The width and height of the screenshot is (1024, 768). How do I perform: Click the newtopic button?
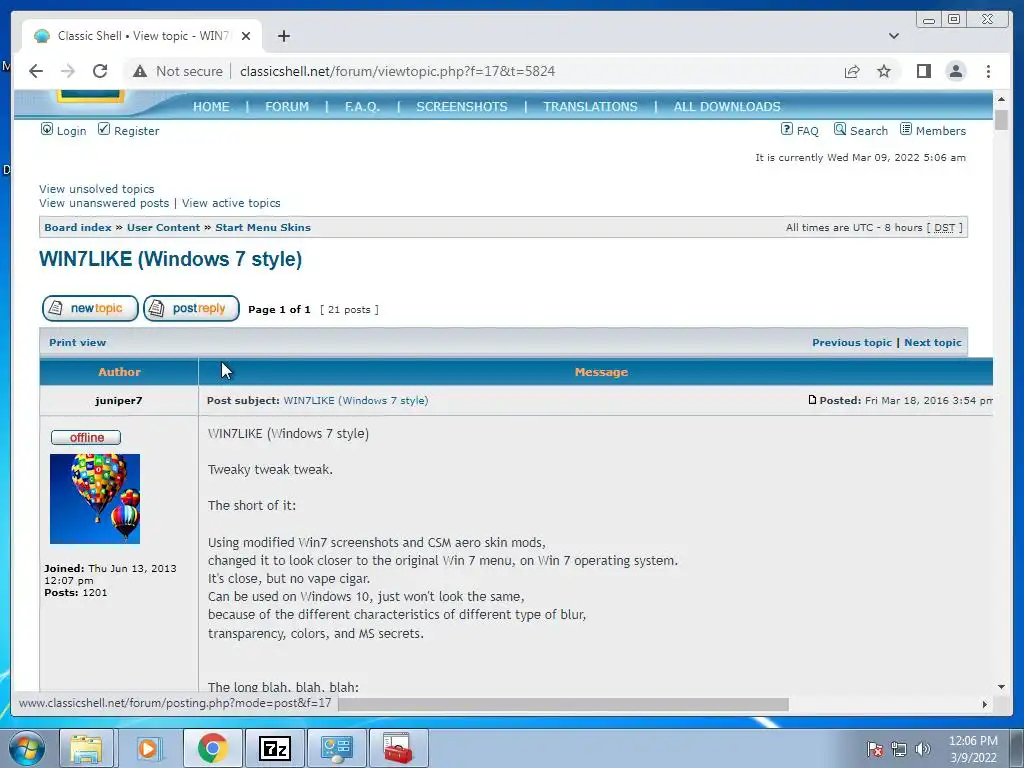coord(90,308)
